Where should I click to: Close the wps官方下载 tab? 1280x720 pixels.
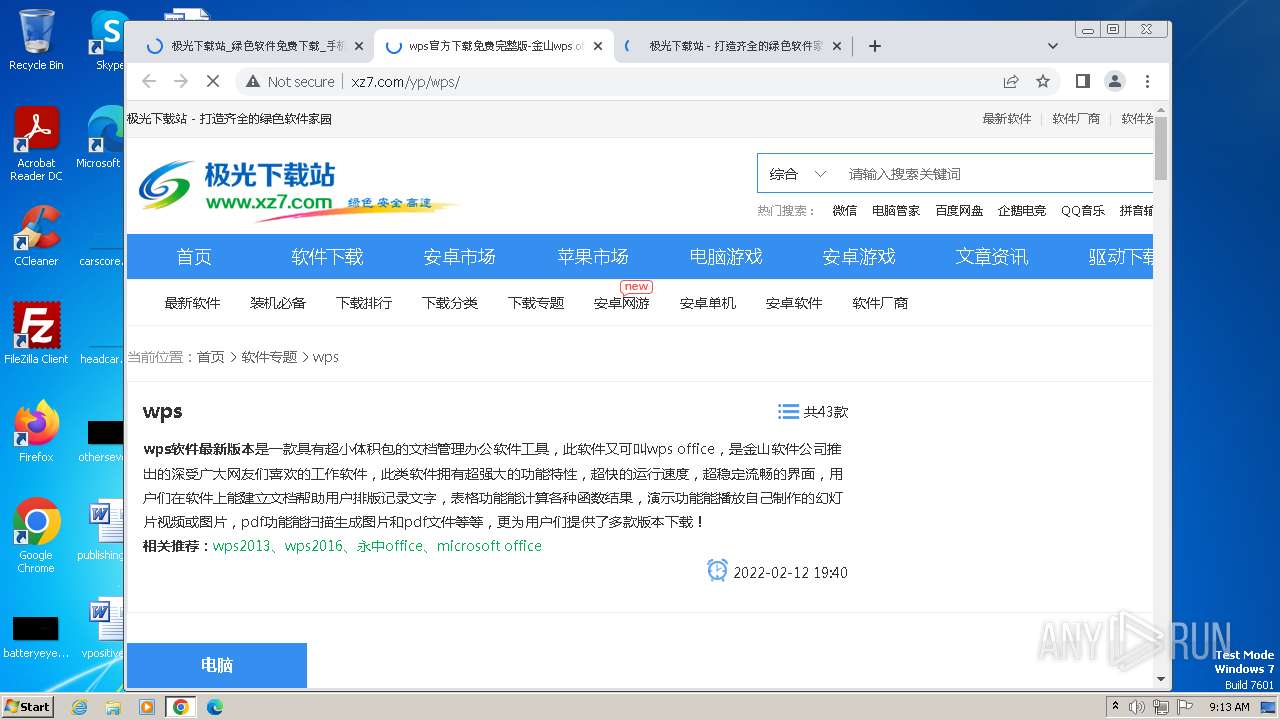[x=598, y=46]
